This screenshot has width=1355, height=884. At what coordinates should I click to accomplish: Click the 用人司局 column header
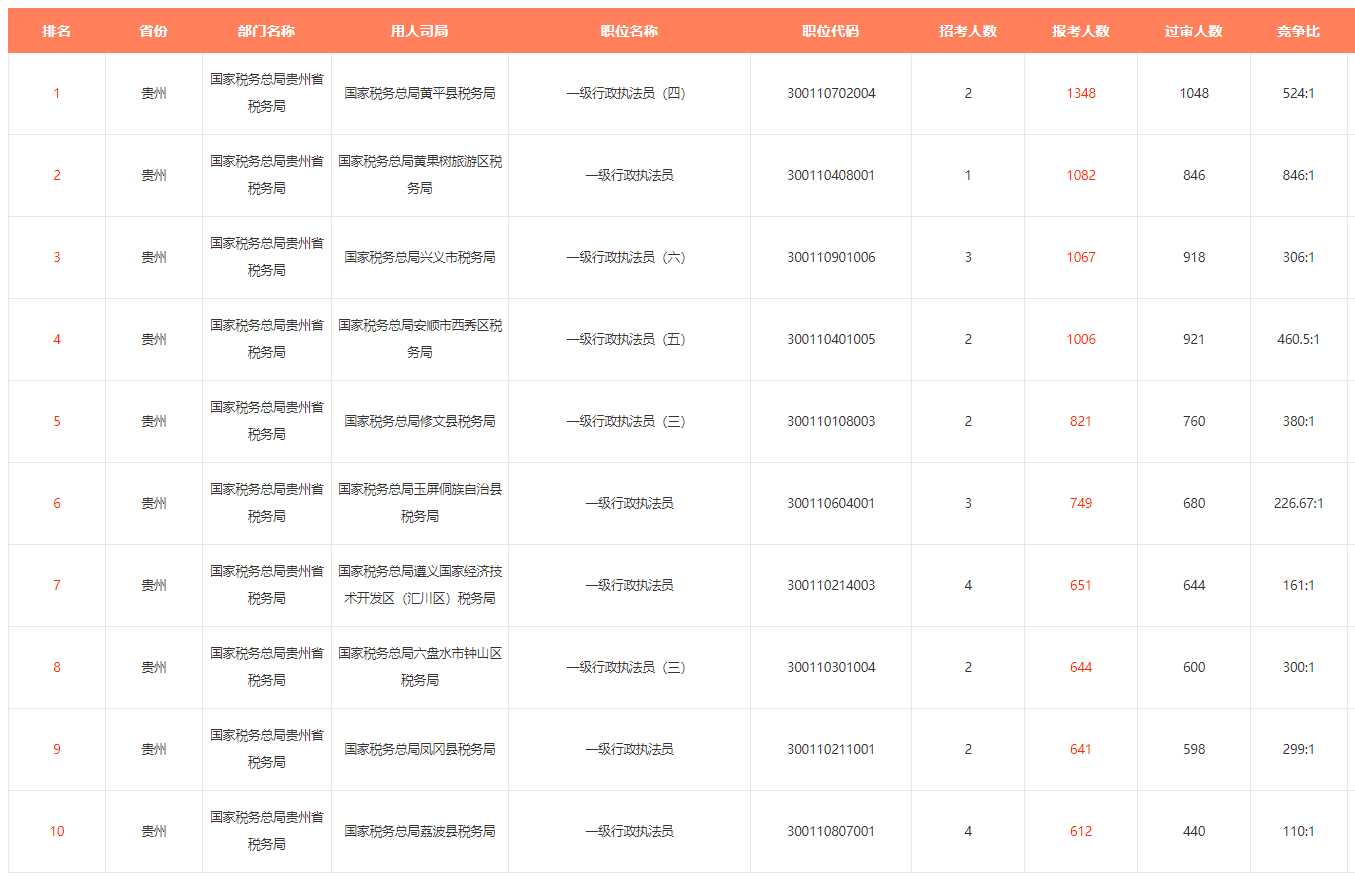coord(419,31)
